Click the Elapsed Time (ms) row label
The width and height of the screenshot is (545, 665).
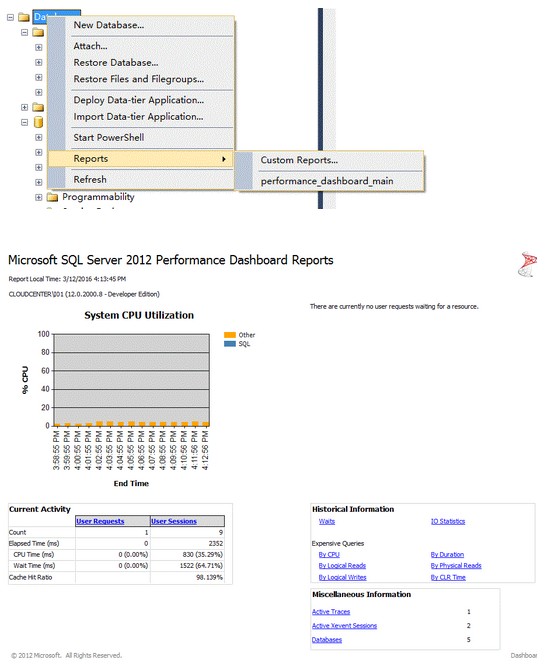coord(34,543)
